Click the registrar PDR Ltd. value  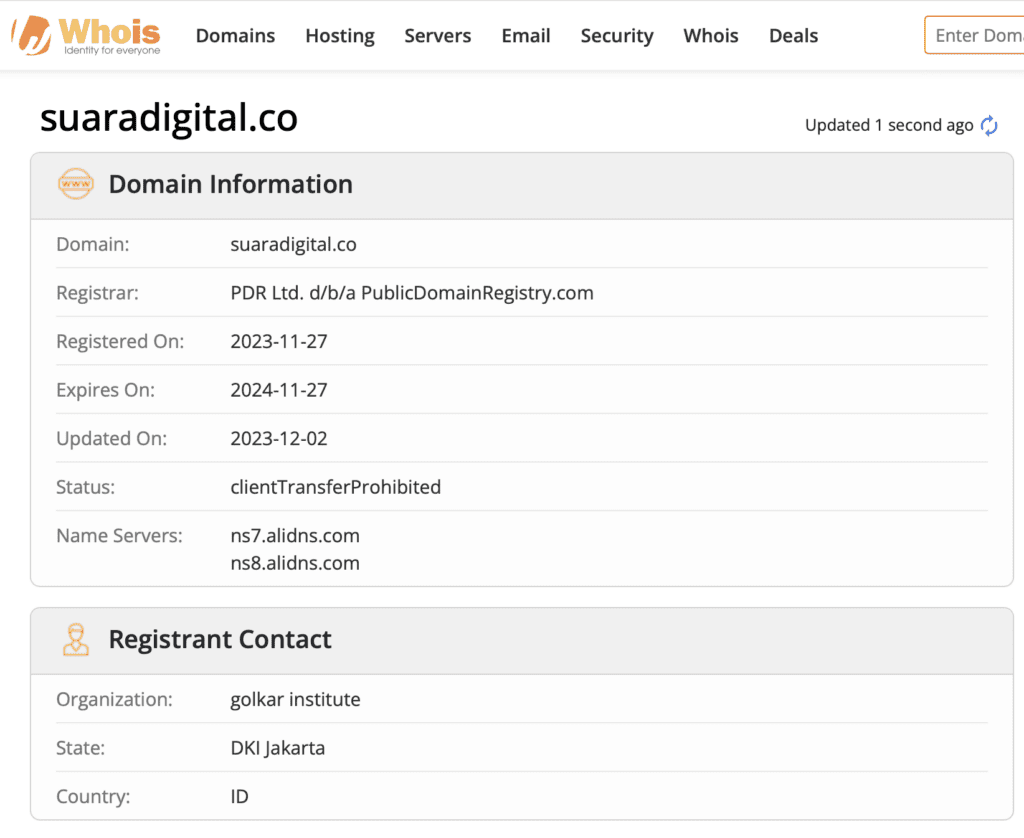(412, 293)
